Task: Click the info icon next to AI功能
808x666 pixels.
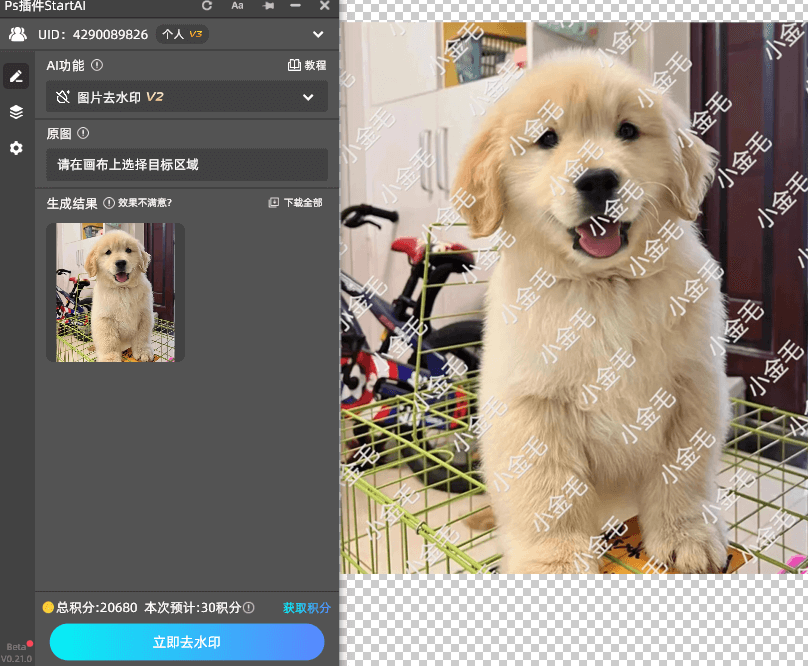Action: click(95, 65)
